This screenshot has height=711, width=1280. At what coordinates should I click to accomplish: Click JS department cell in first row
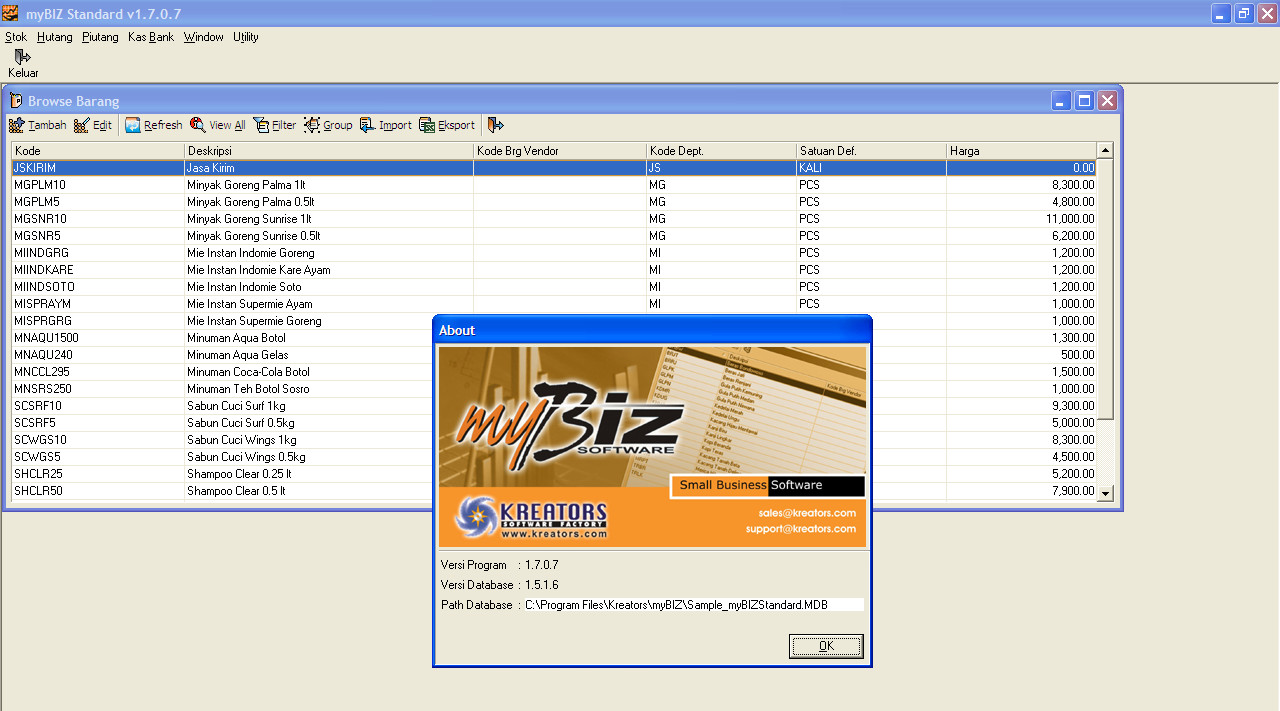(x=721, y=168)
